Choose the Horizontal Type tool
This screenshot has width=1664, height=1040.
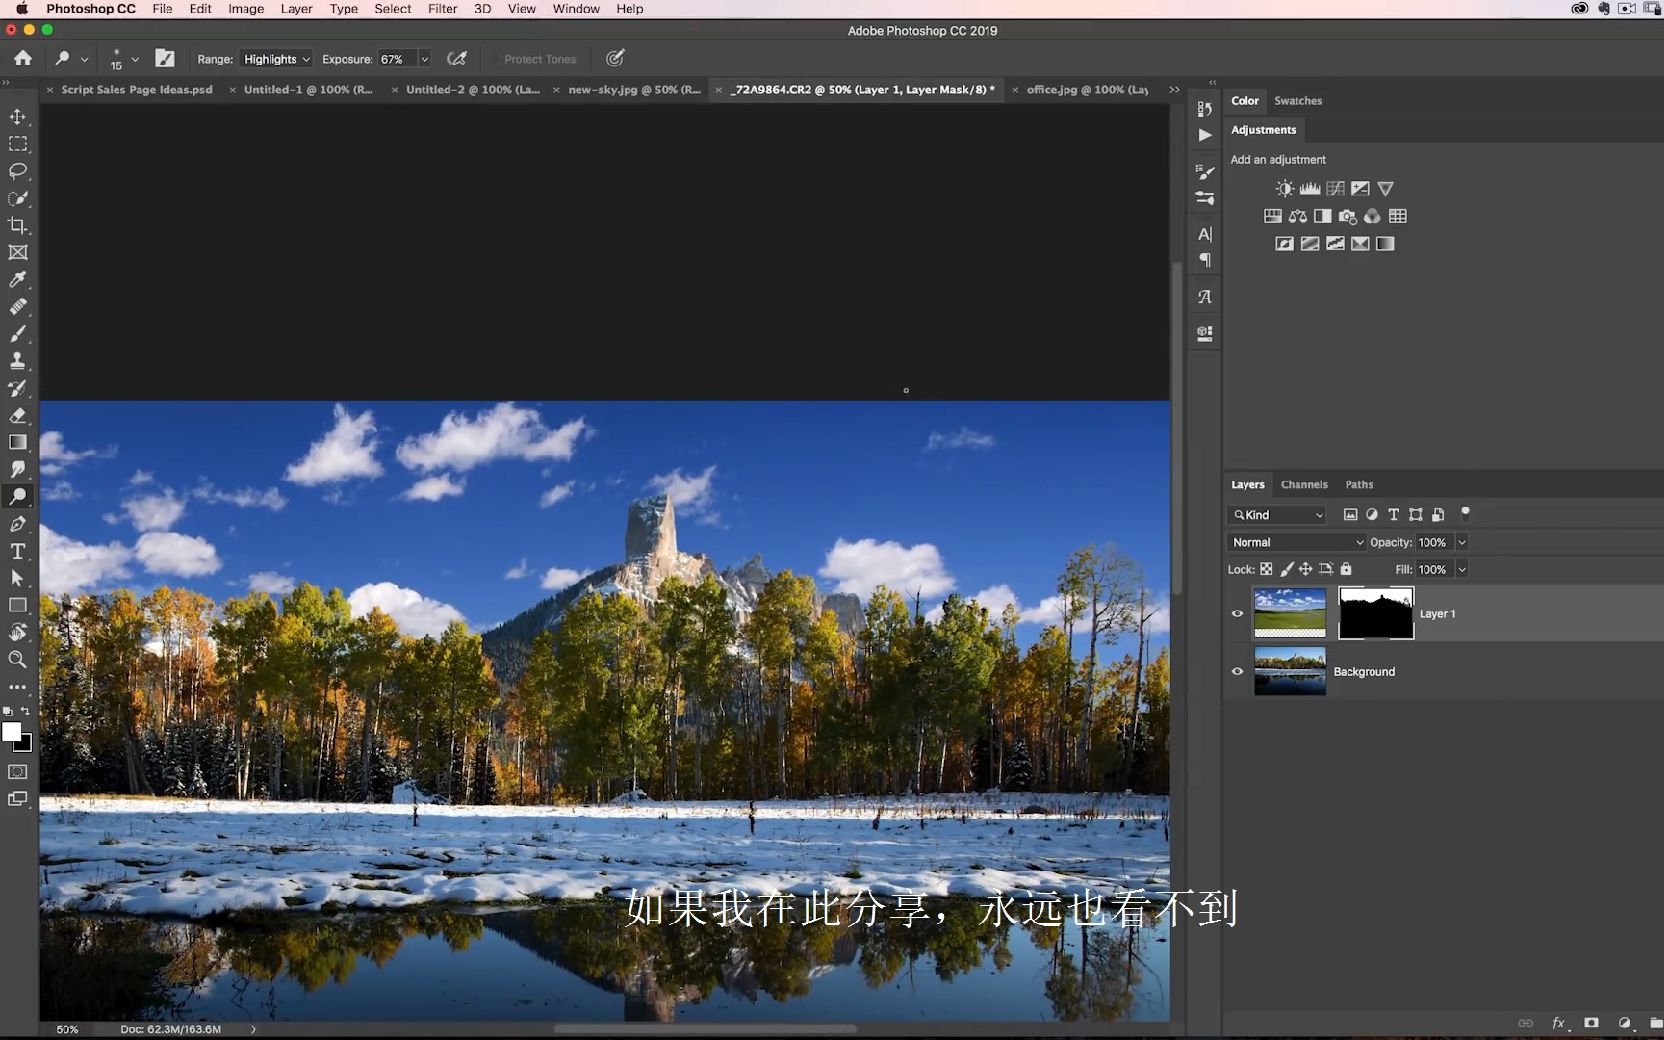(16, 551)
